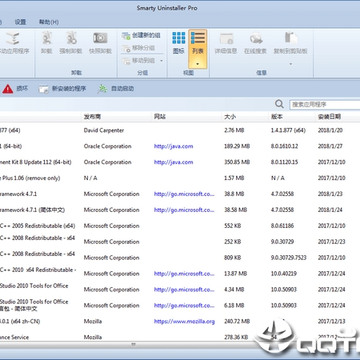
Task: Expand the 复制到剪贴板 dropdown arrow
Action: (x=290, y=64)
